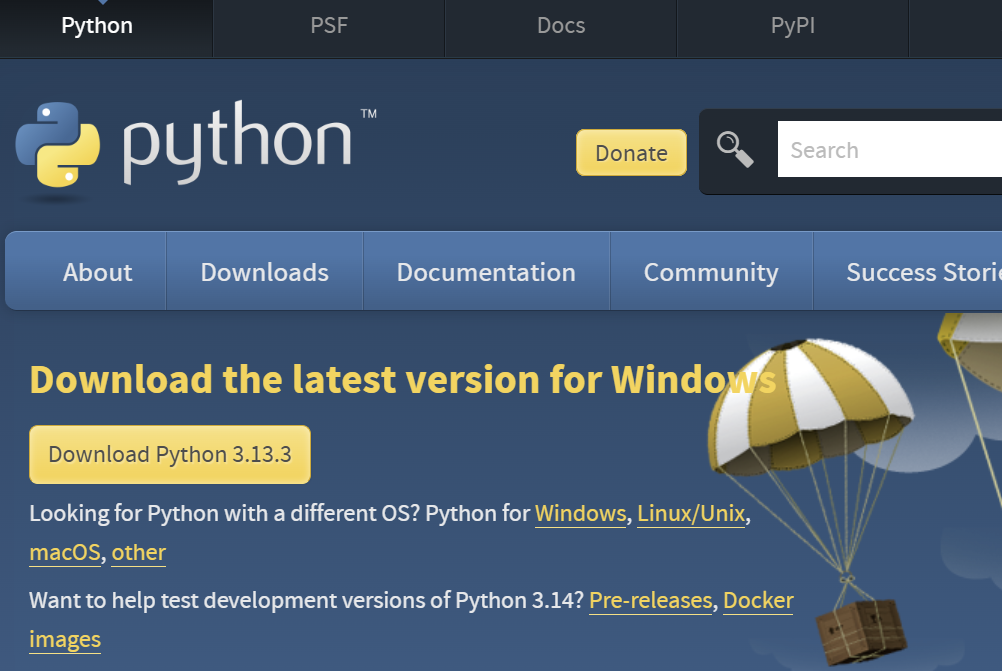Click the yellow Donate button

631,153
